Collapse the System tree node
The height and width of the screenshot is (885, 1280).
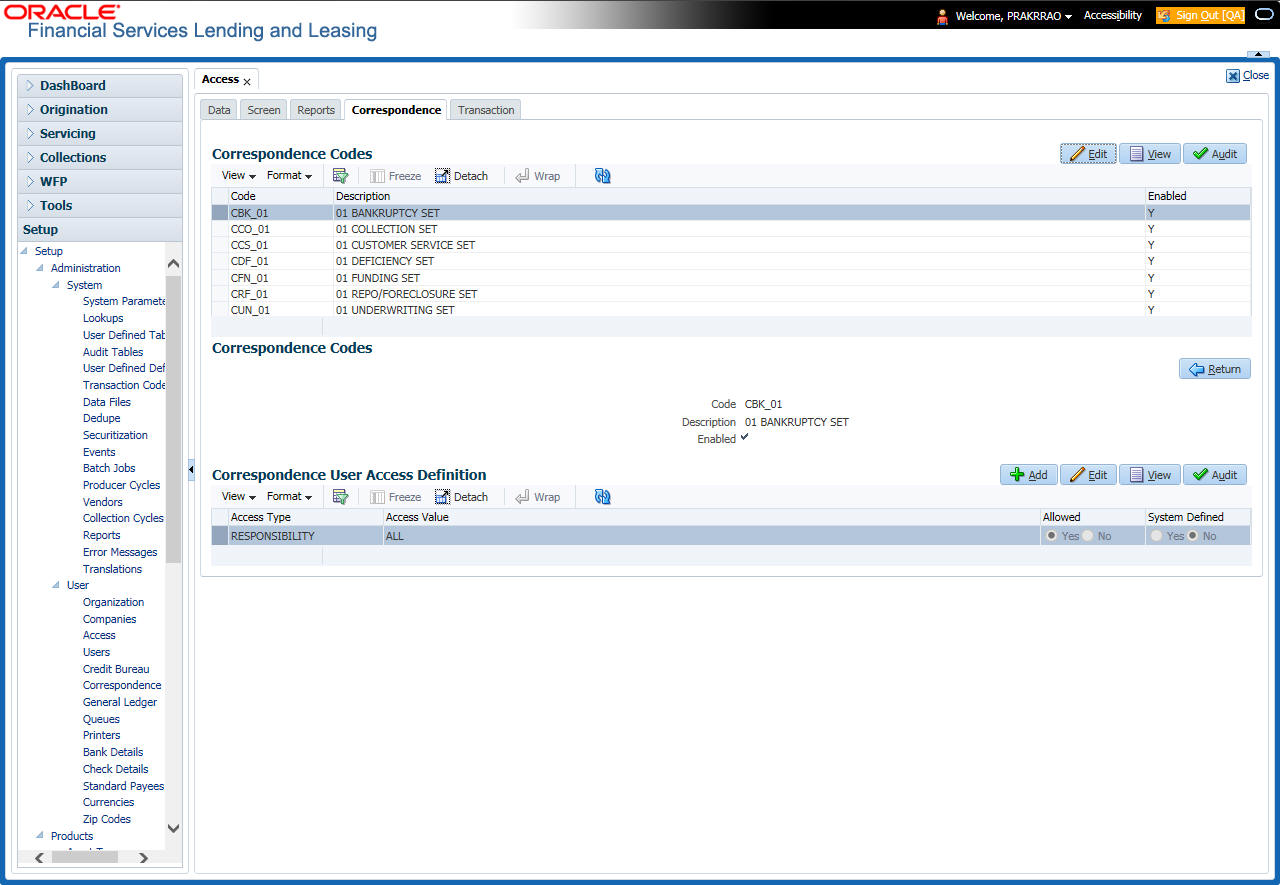[56, 285]
